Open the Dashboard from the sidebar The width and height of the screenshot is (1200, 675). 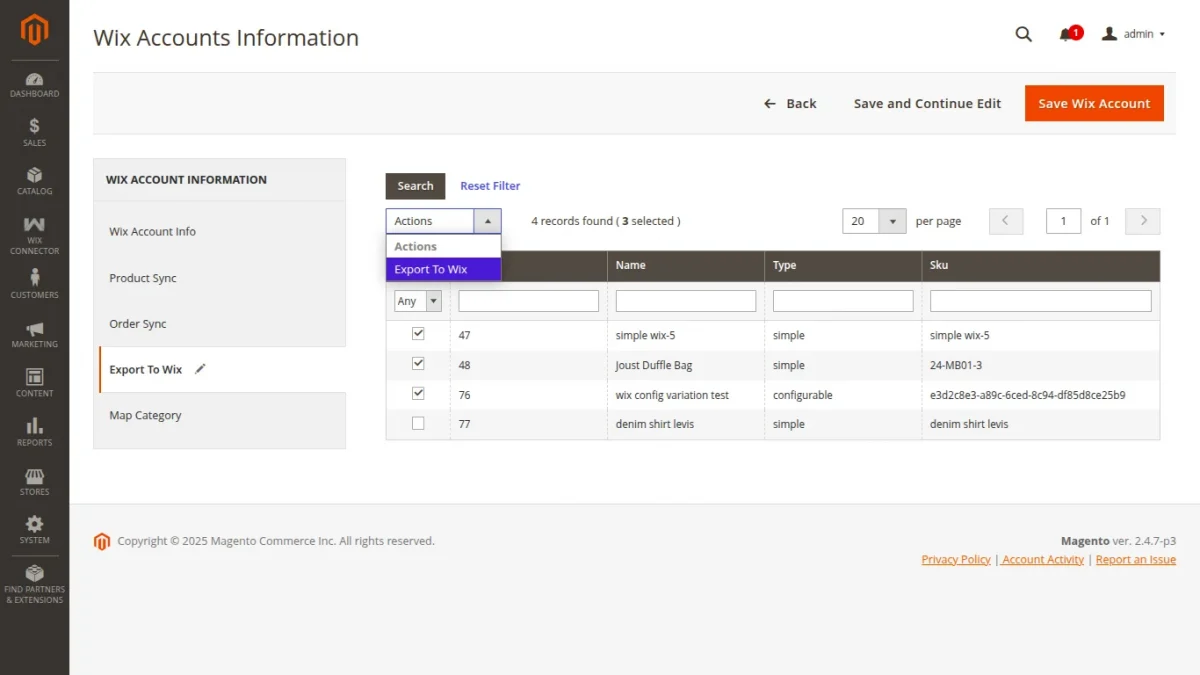[35, 85]
